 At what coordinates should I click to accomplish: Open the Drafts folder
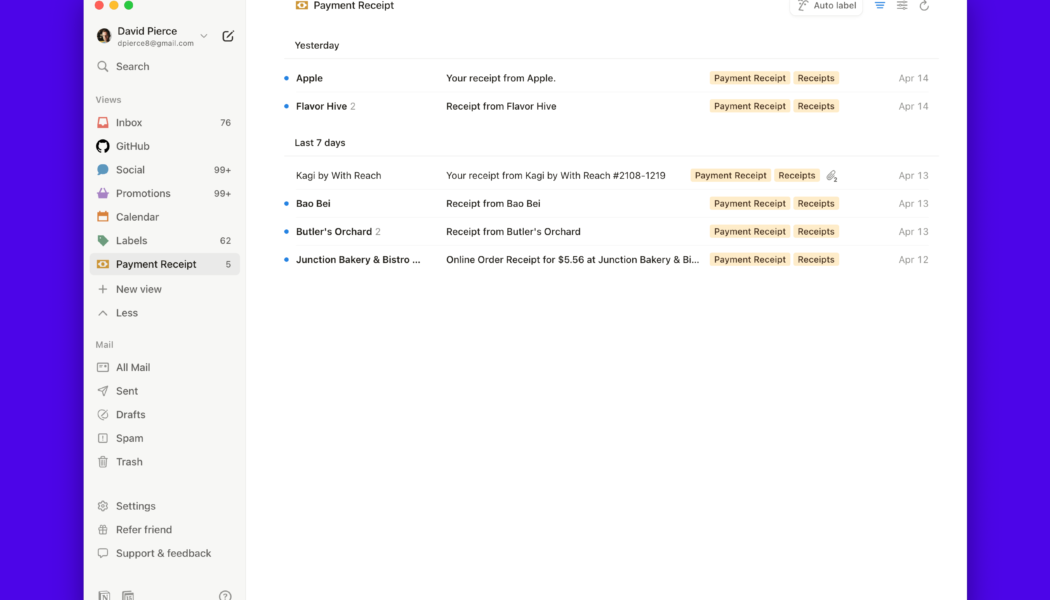130,415
